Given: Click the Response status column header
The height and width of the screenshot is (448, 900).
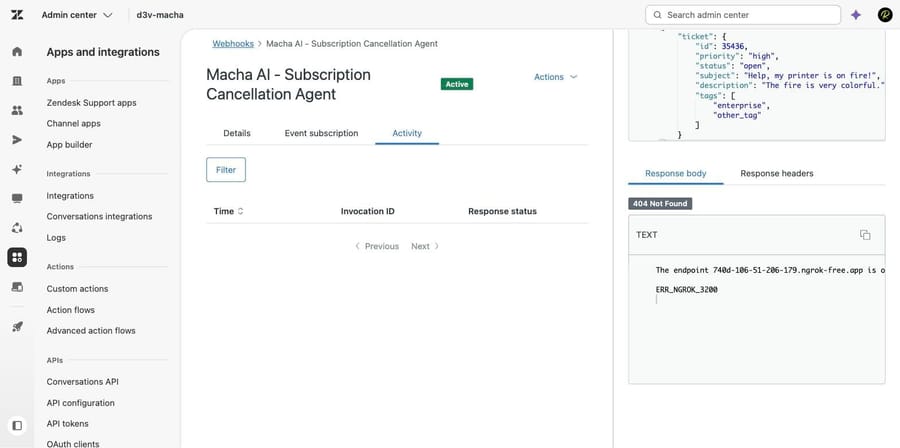Looking at the screenshot, I should pyautogui.click(x=502, y=211).
